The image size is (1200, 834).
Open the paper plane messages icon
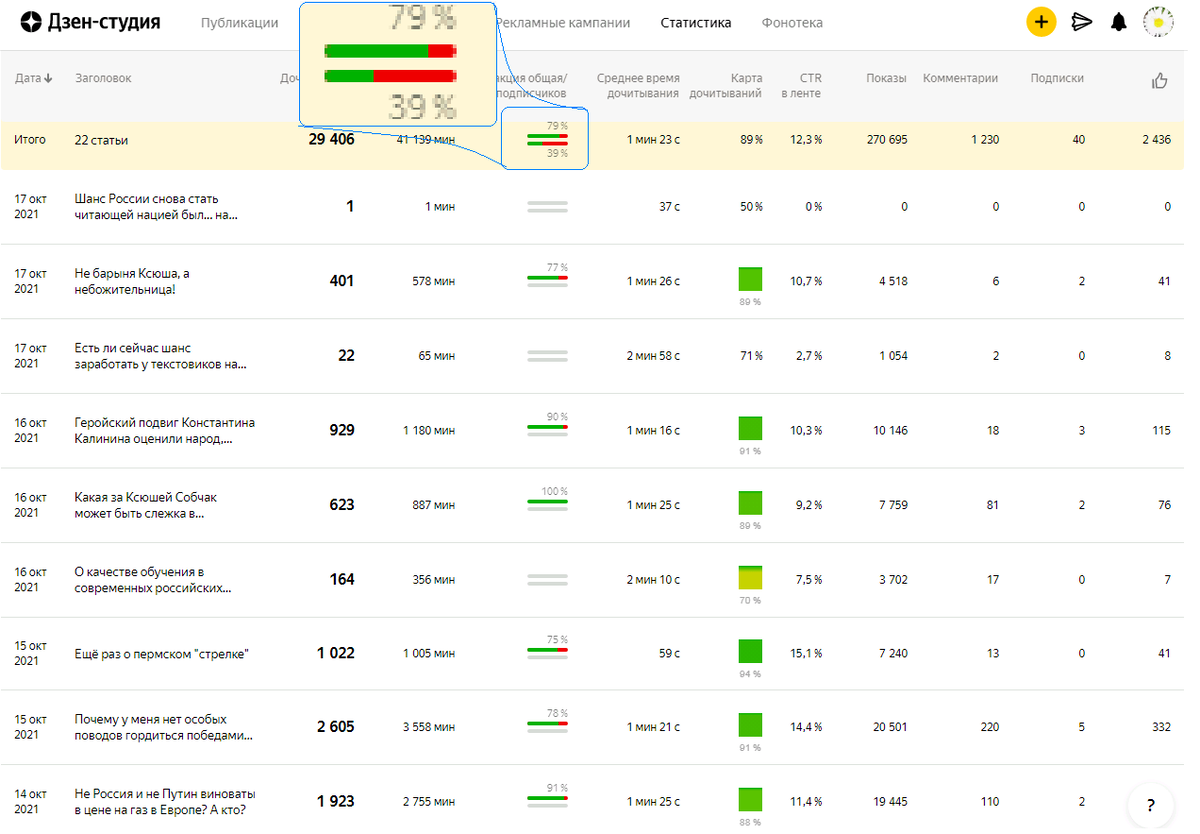(1082, 22)
